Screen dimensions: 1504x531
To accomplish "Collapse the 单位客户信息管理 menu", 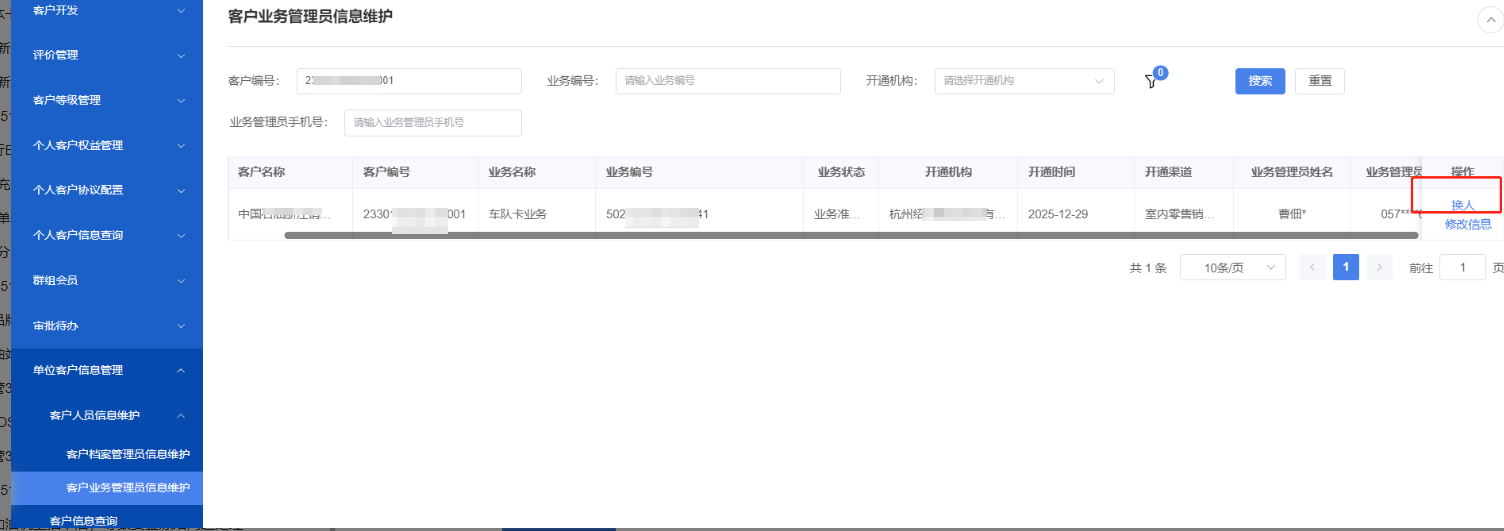I will click(108, 370).
